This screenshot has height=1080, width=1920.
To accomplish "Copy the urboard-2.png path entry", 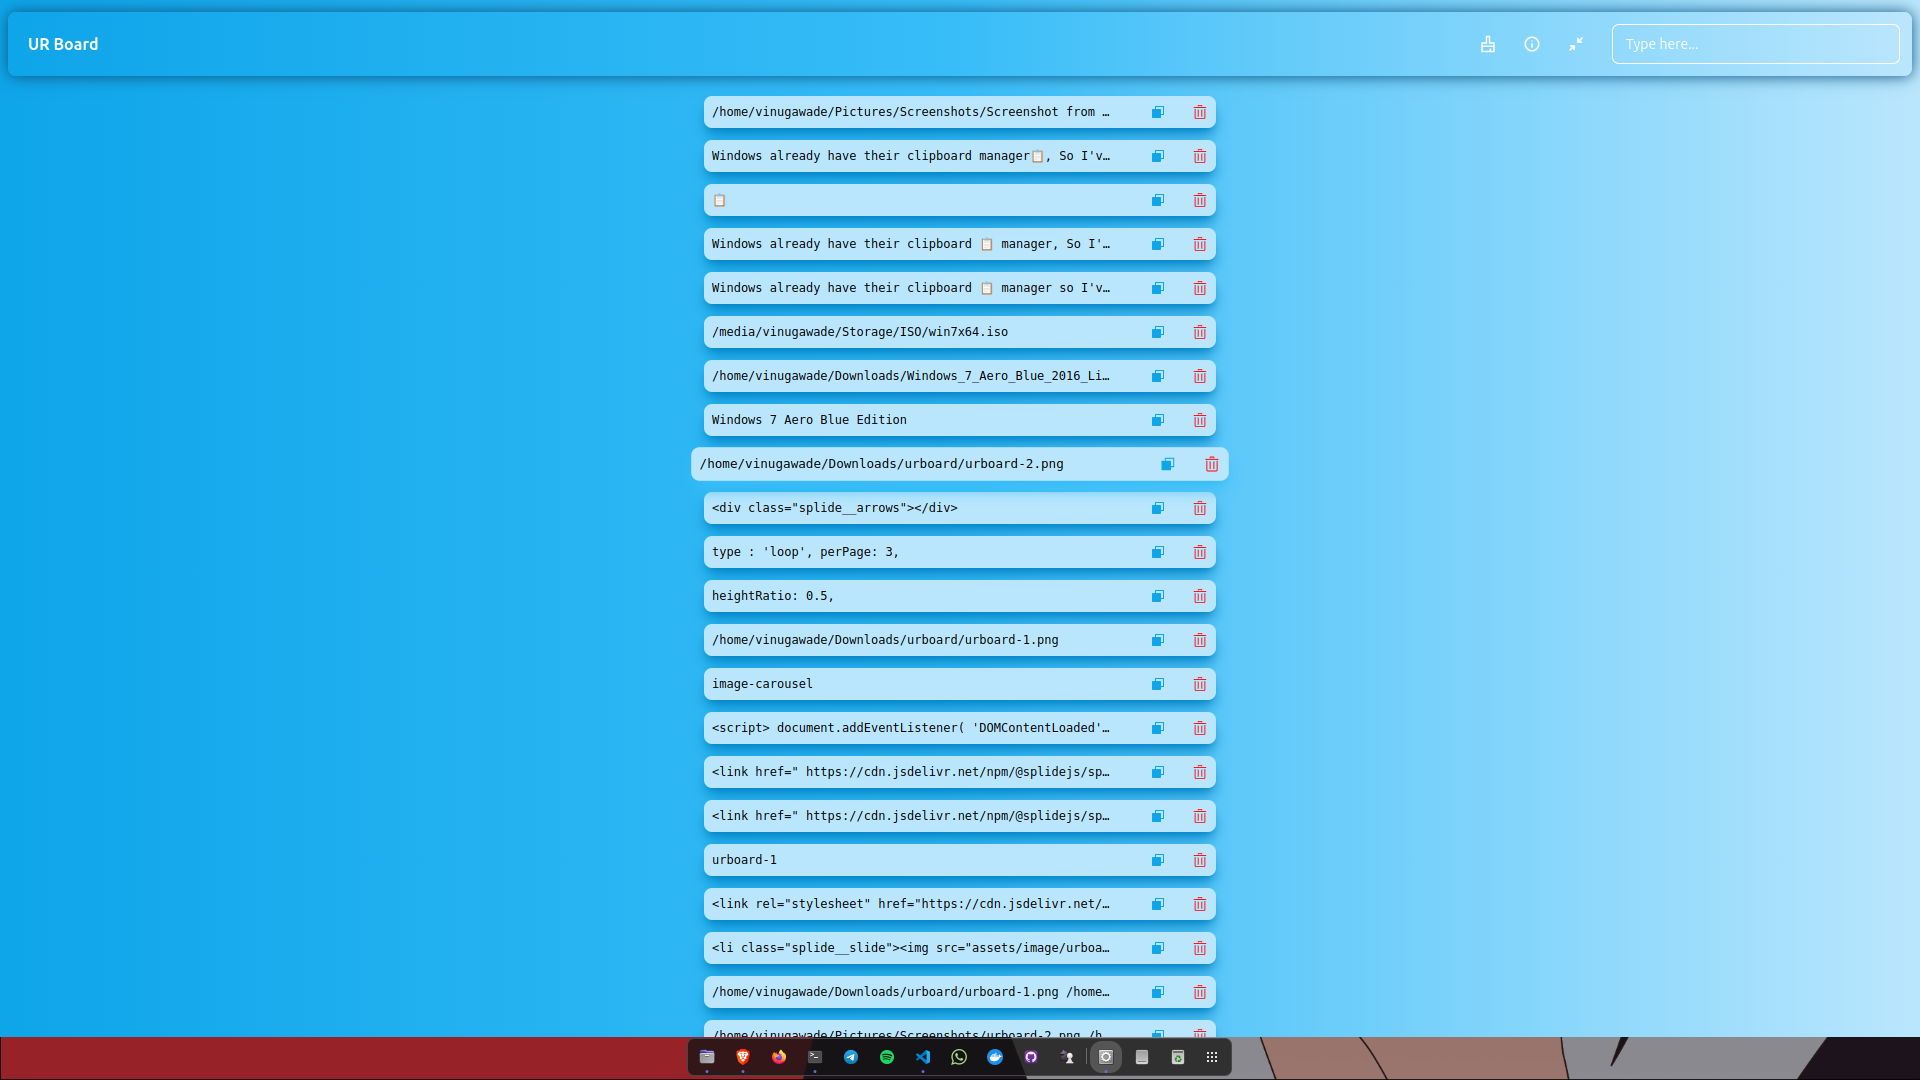I will (x=1168, y=464).
